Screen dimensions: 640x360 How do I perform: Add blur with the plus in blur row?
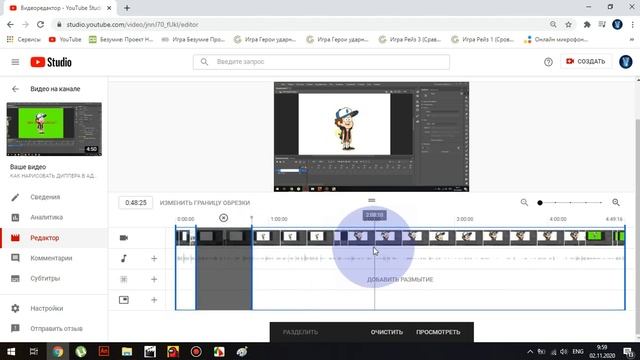tap(154, 279)
